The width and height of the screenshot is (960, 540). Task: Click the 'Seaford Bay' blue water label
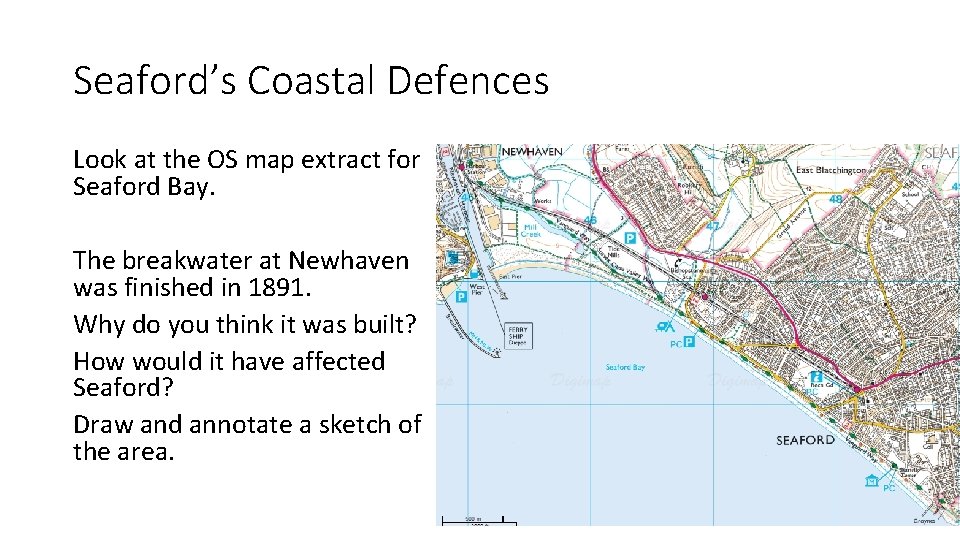pyautogui.click(x=625, y=367)
